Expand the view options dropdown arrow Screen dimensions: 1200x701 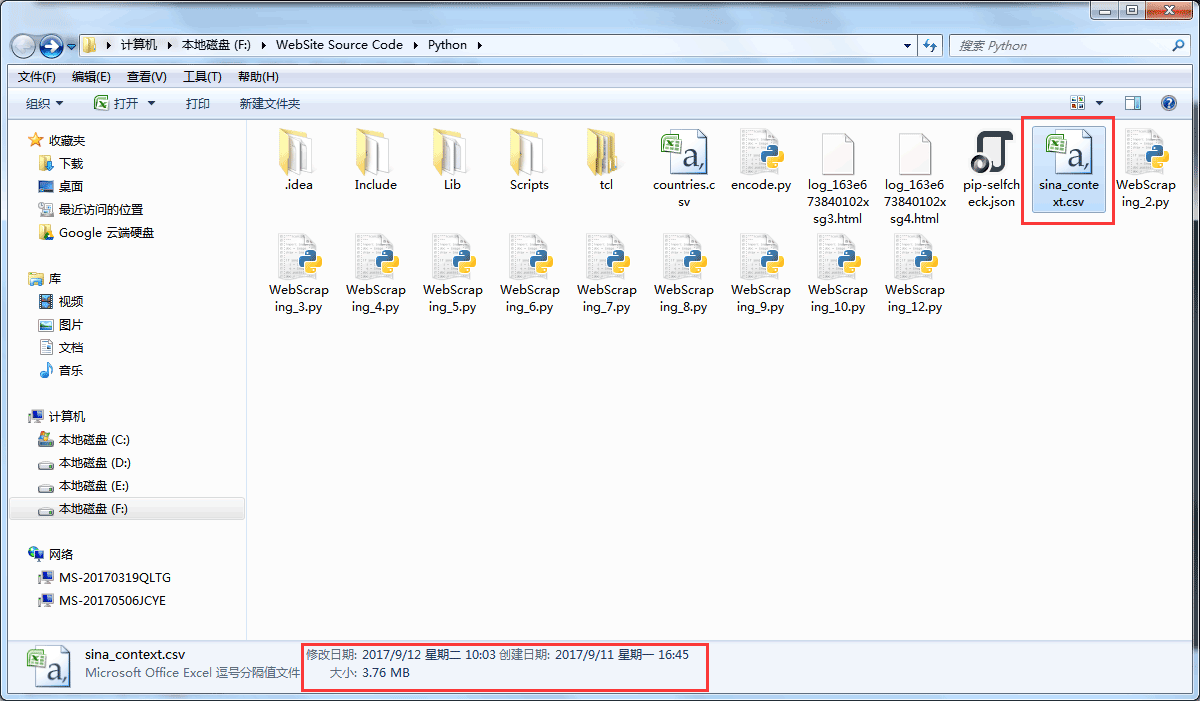coord(1099,103)
